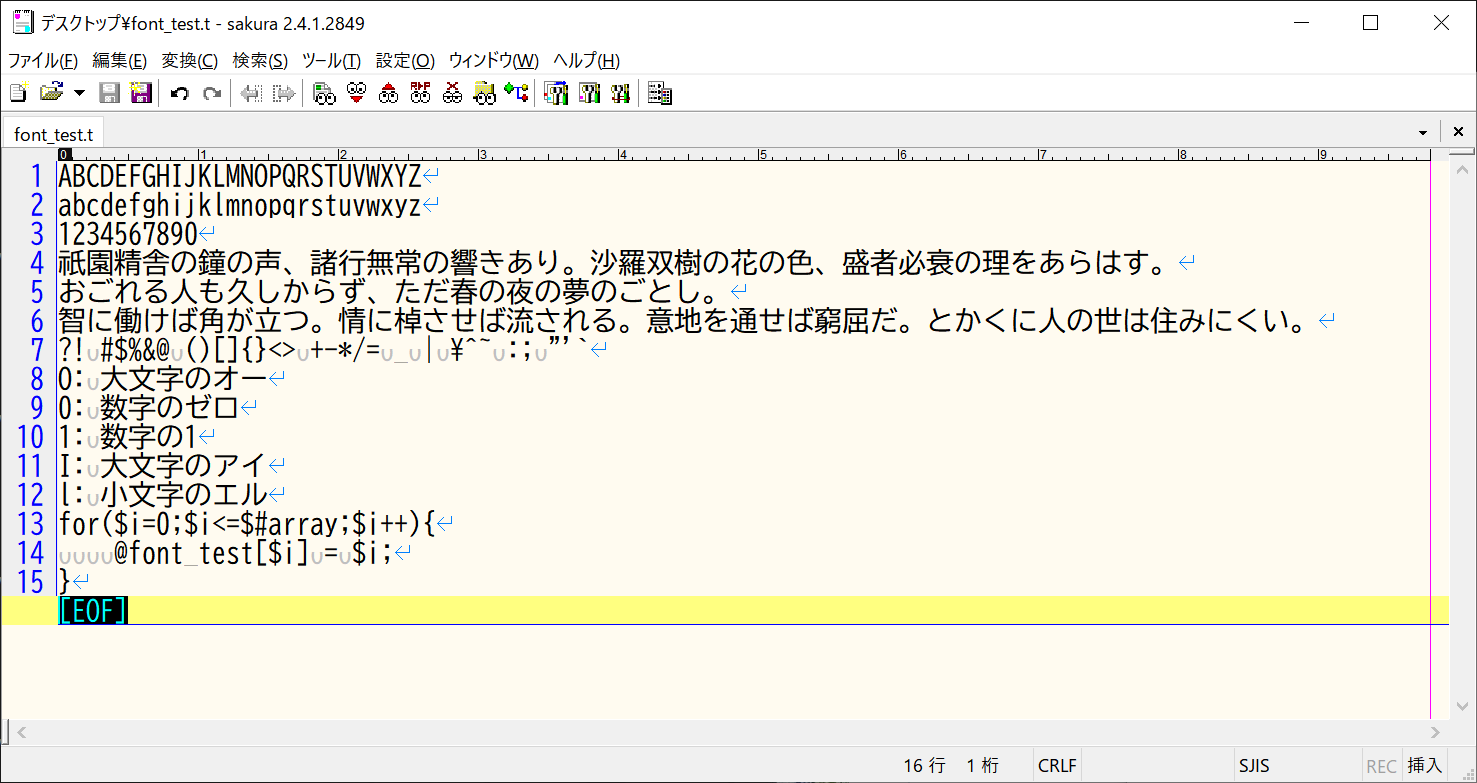Screen dimensions: 1477x783
Task: Click the Save As purple floppy icon
Action: (x=141, y=94)
